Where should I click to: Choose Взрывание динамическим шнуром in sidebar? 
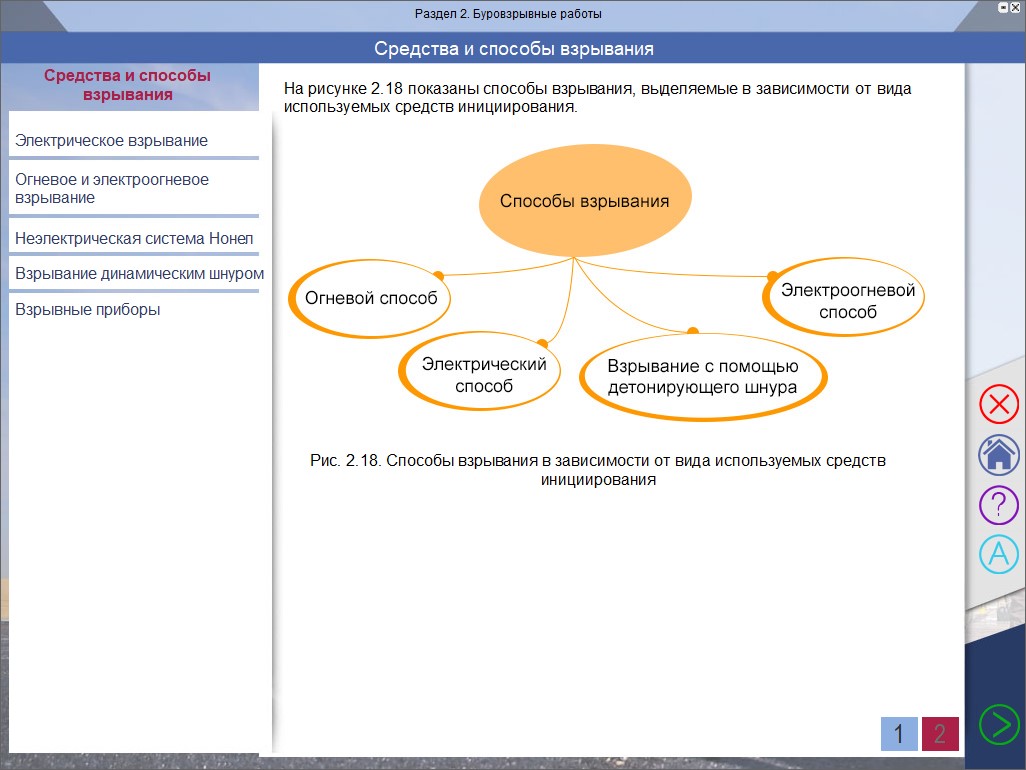coord(139,274)
